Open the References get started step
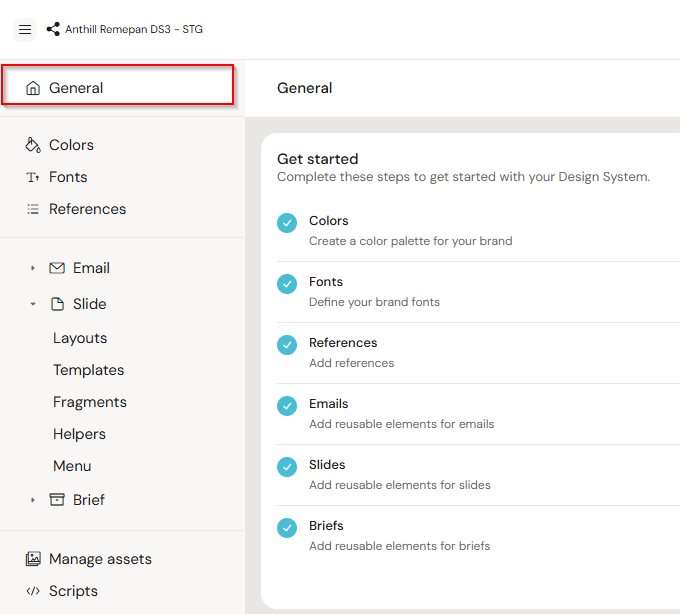Image resolution: width=680 pixels, height=614 pixels. click(342, 343)
